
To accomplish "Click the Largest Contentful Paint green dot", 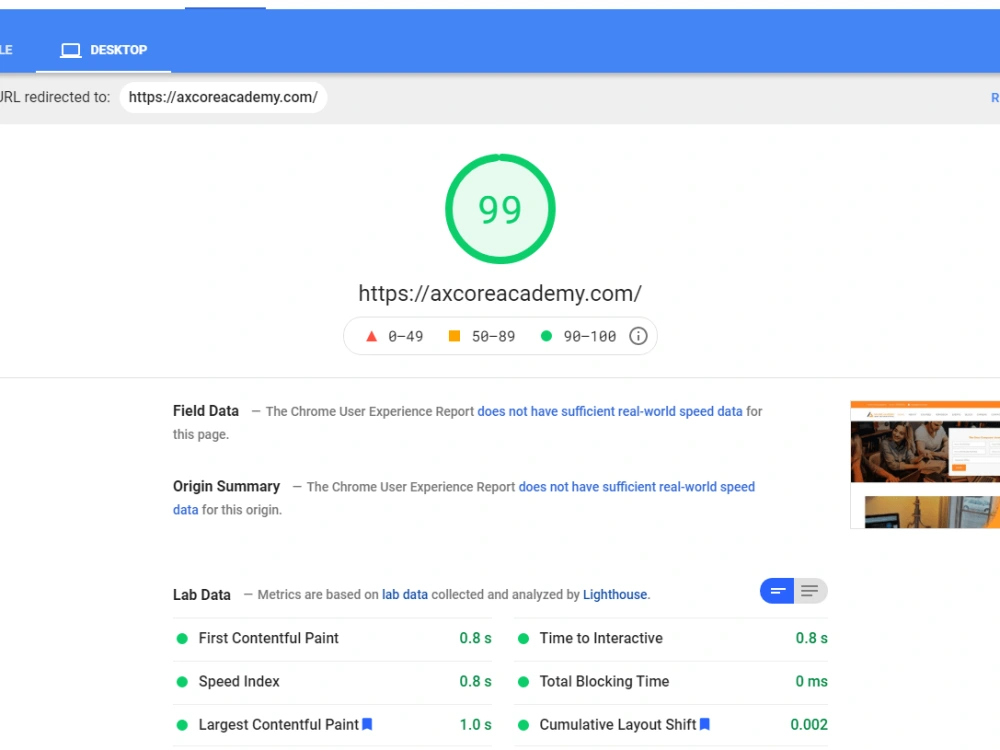I will click(182, 725).
